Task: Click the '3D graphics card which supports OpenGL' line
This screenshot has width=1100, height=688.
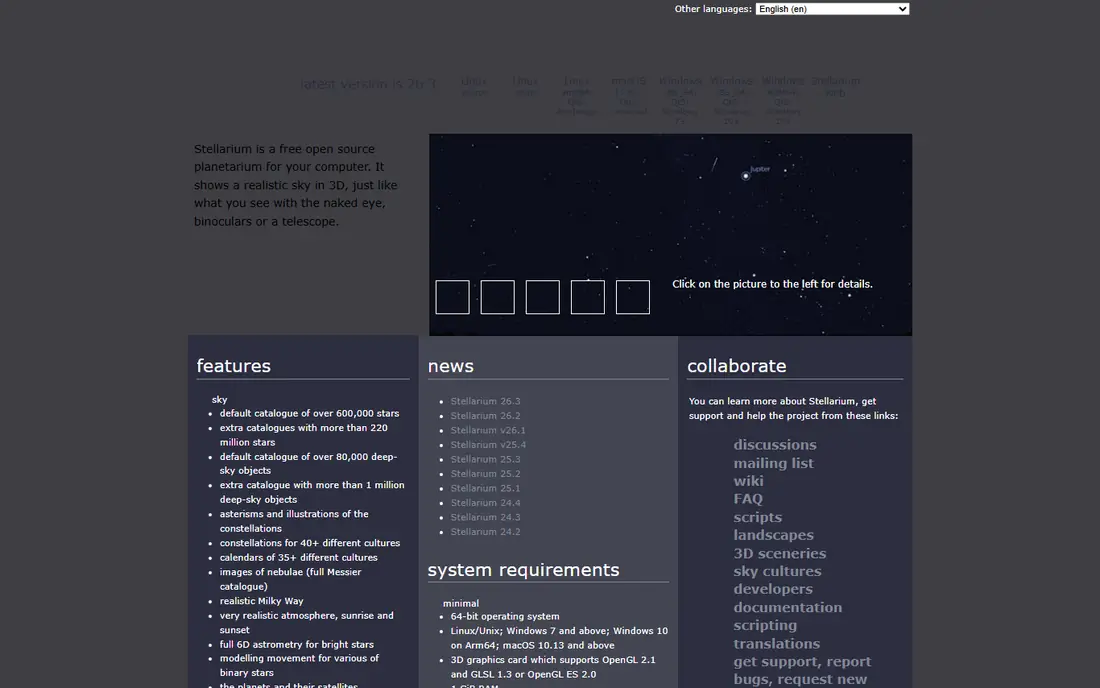Action: pos(553,667)
